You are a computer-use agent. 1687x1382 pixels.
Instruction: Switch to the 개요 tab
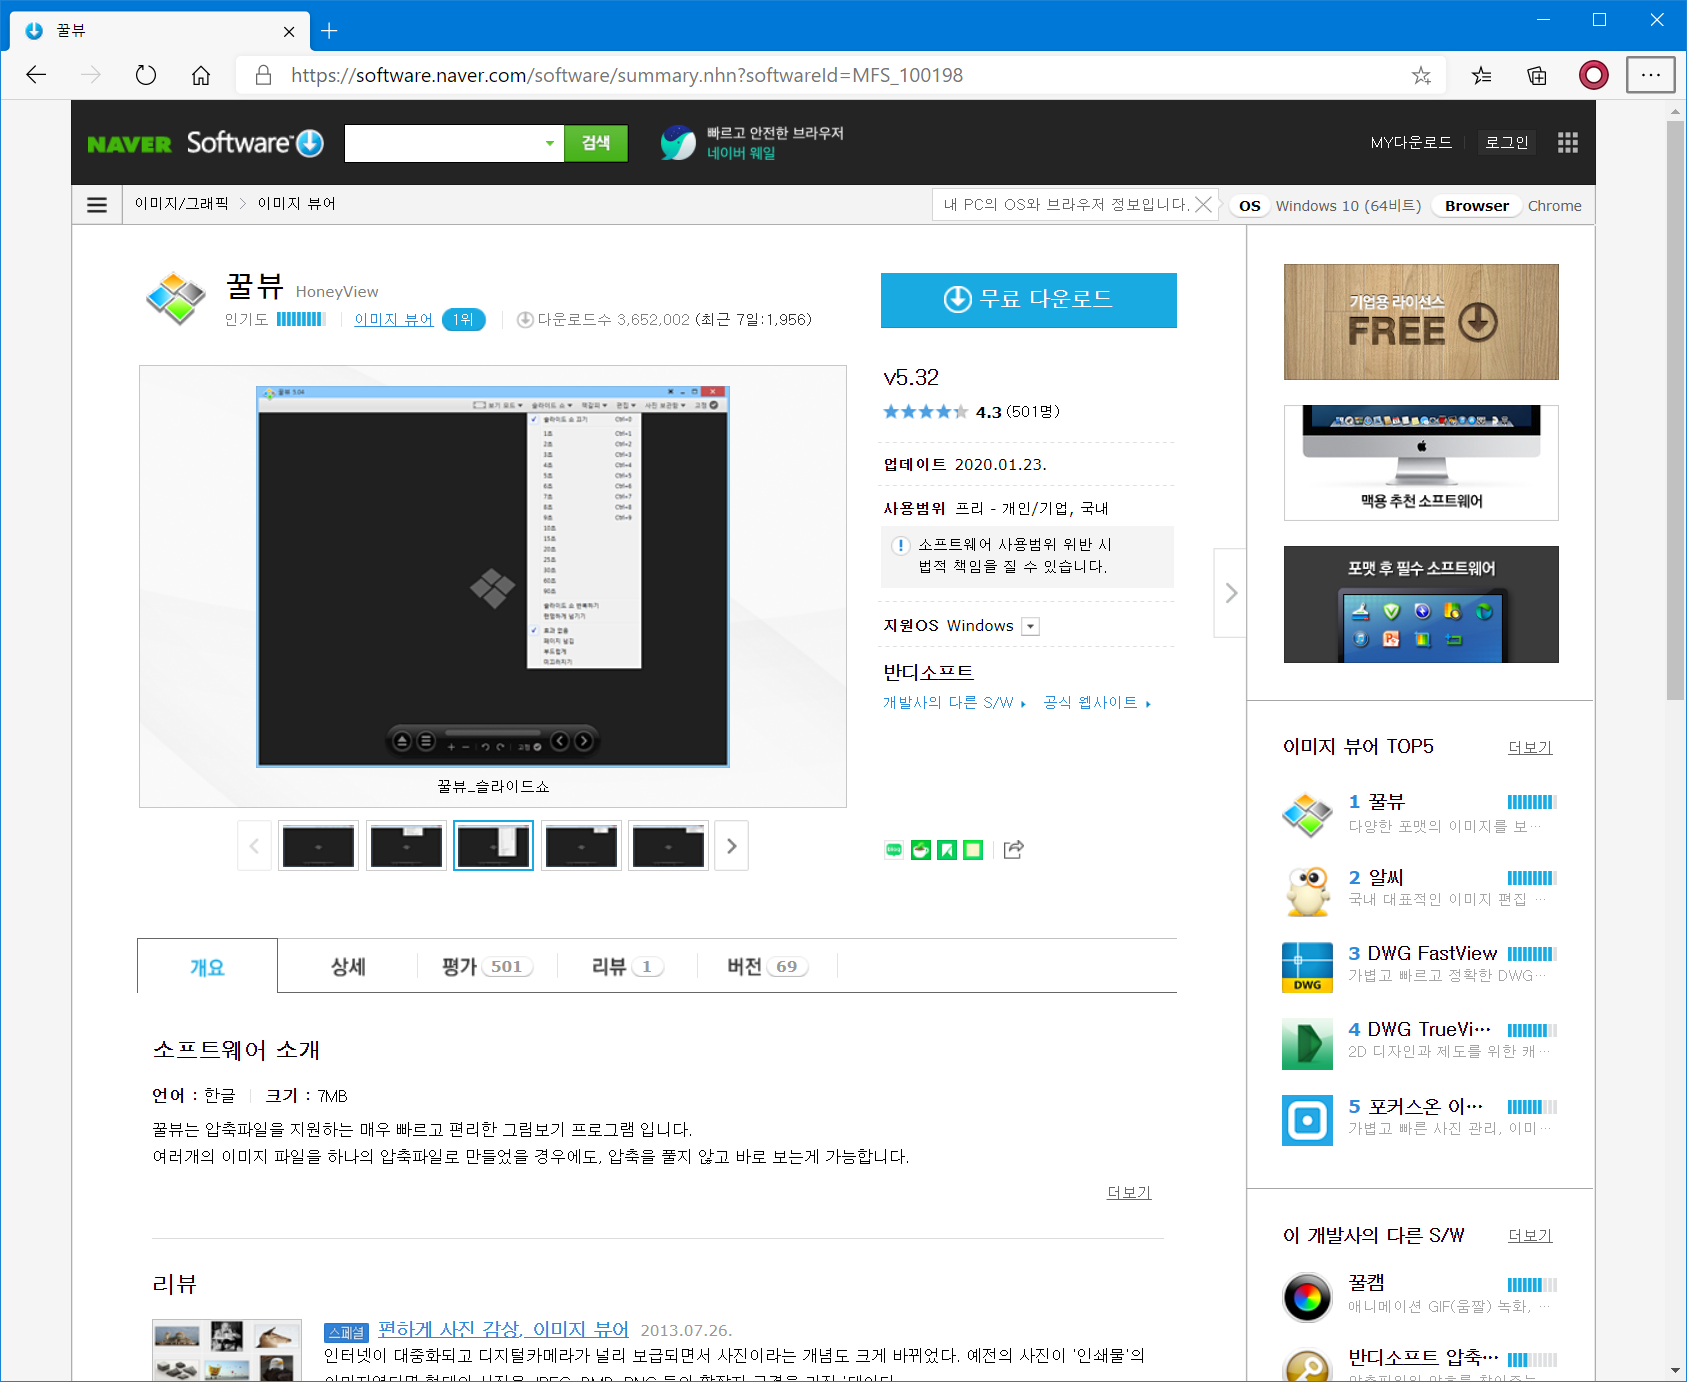(207, 967)
